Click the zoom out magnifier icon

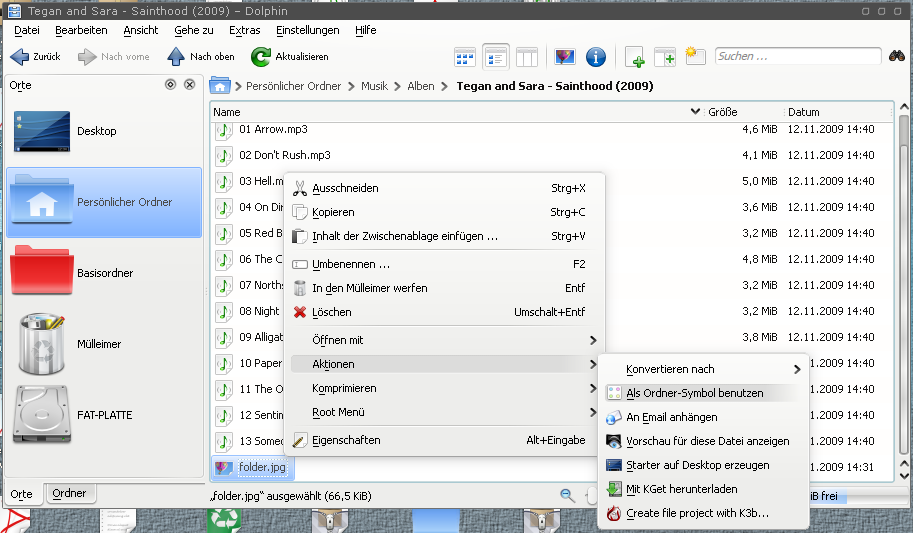(567, 495)
